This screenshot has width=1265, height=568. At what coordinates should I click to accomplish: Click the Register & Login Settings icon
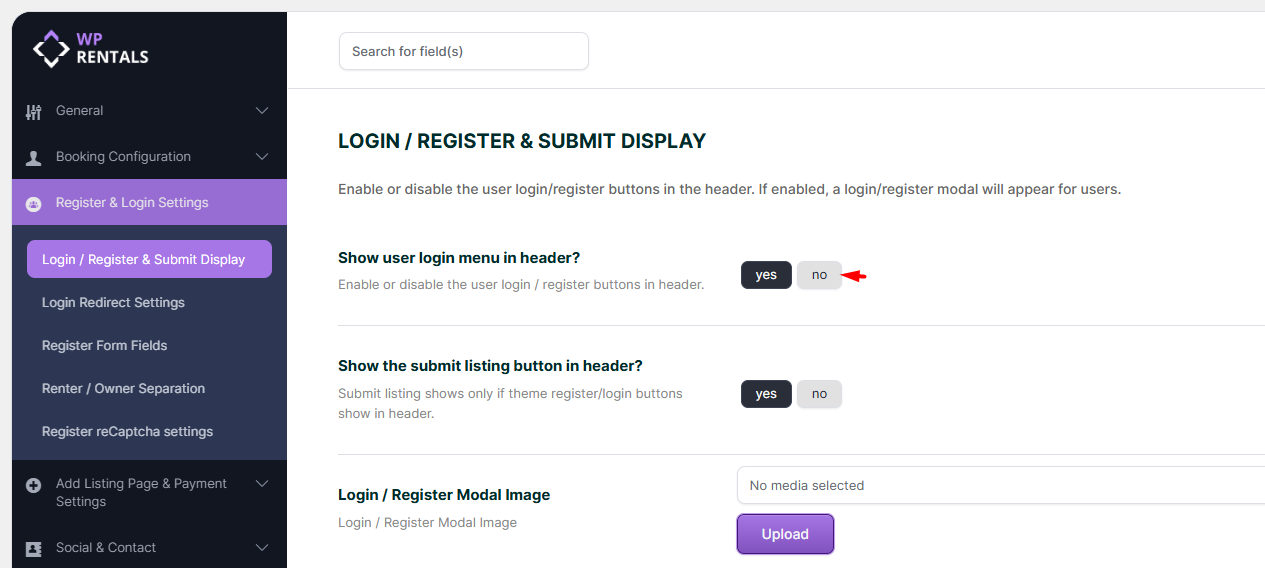coord(34,204)
